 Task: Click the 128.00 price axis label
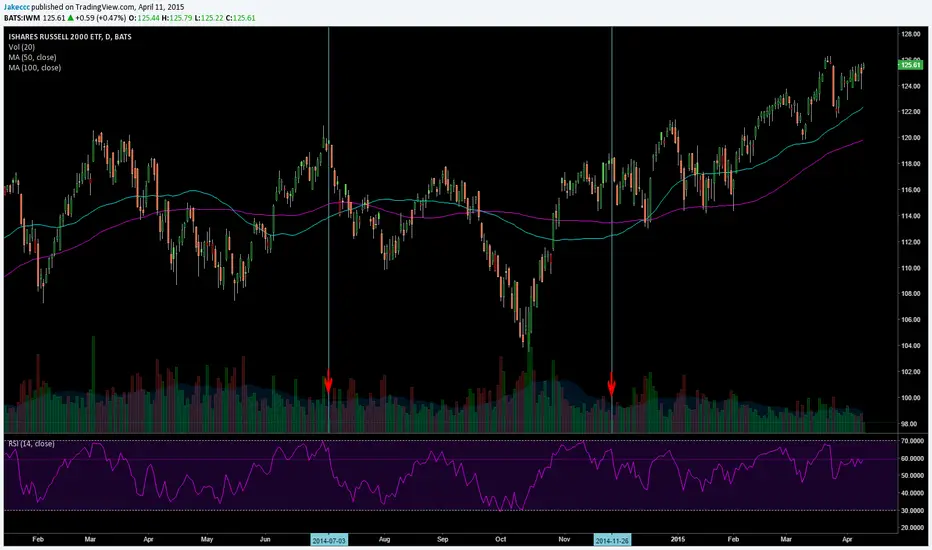tap(911, 34)
